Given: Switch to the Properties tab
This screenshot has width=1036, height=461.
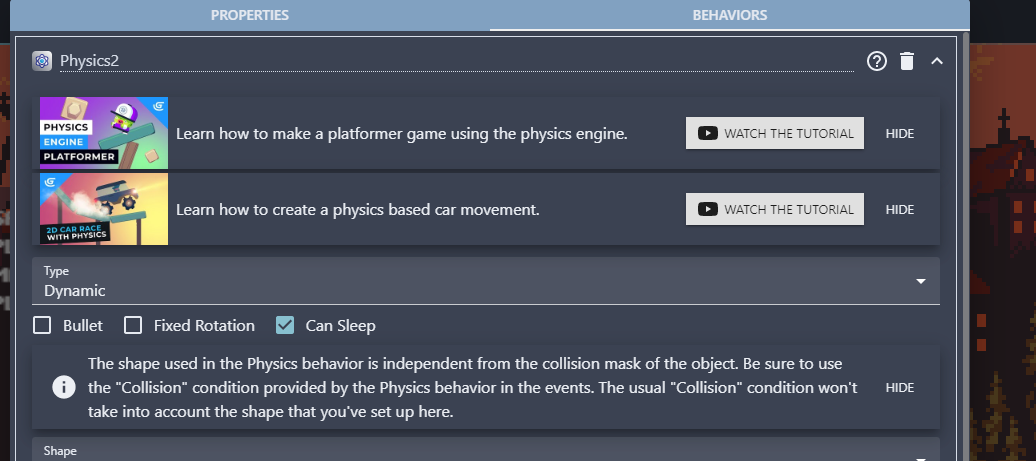Looking at the screenshot, I should point(250,15).
